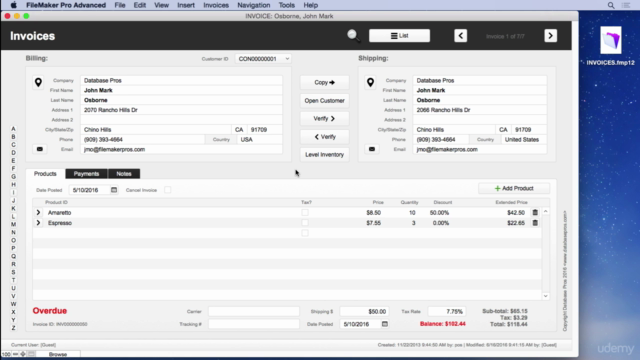Delete the Amaretto line item
The height and width of the screenshot is (360, 640).
click(535, 212)
